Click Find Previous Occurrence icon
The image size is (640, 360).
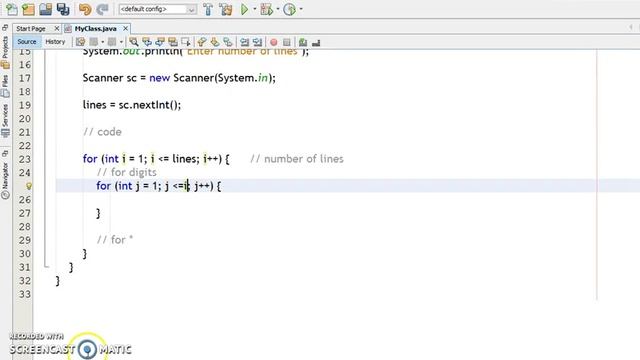(147, 42)
